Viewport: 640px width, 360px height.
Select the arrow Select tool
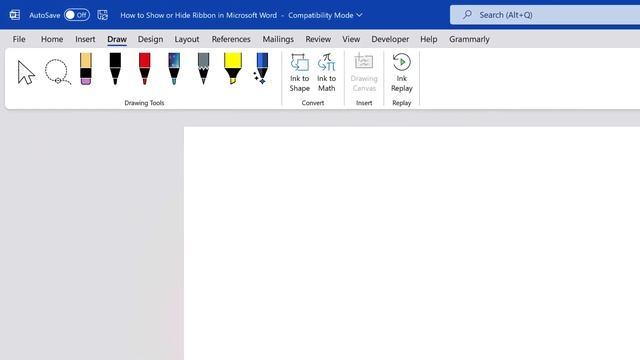coord(26,72)
